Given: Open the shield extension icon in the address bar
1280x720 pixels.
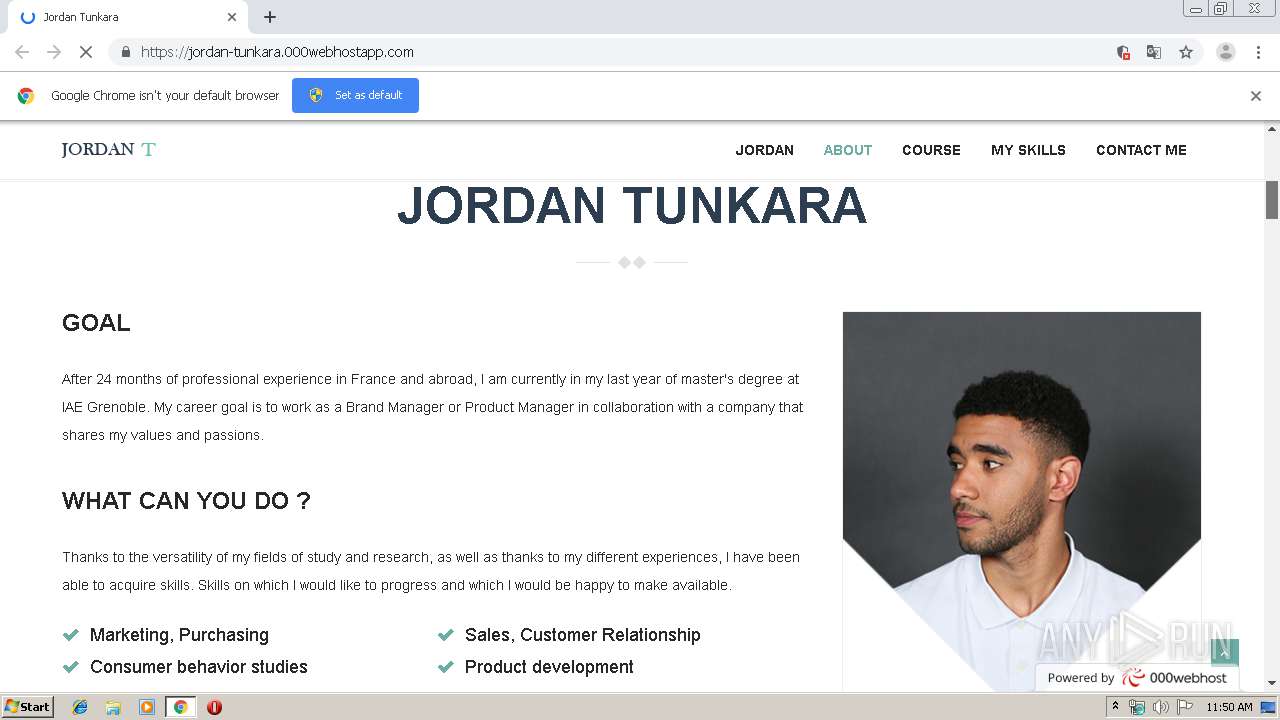Looking at the screenshot, I should click(1123, 52).
